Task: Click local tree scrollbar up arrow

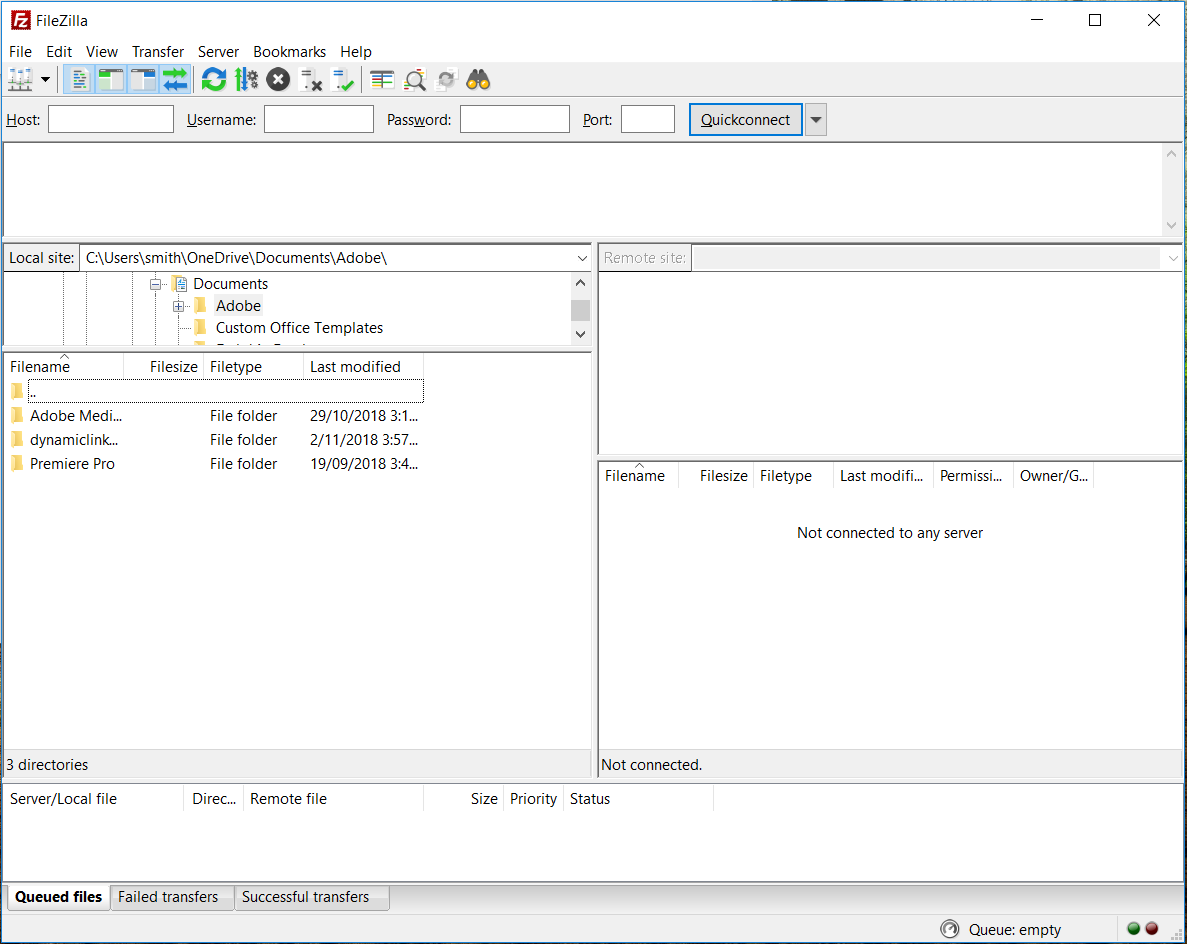Action: [581, 283]
